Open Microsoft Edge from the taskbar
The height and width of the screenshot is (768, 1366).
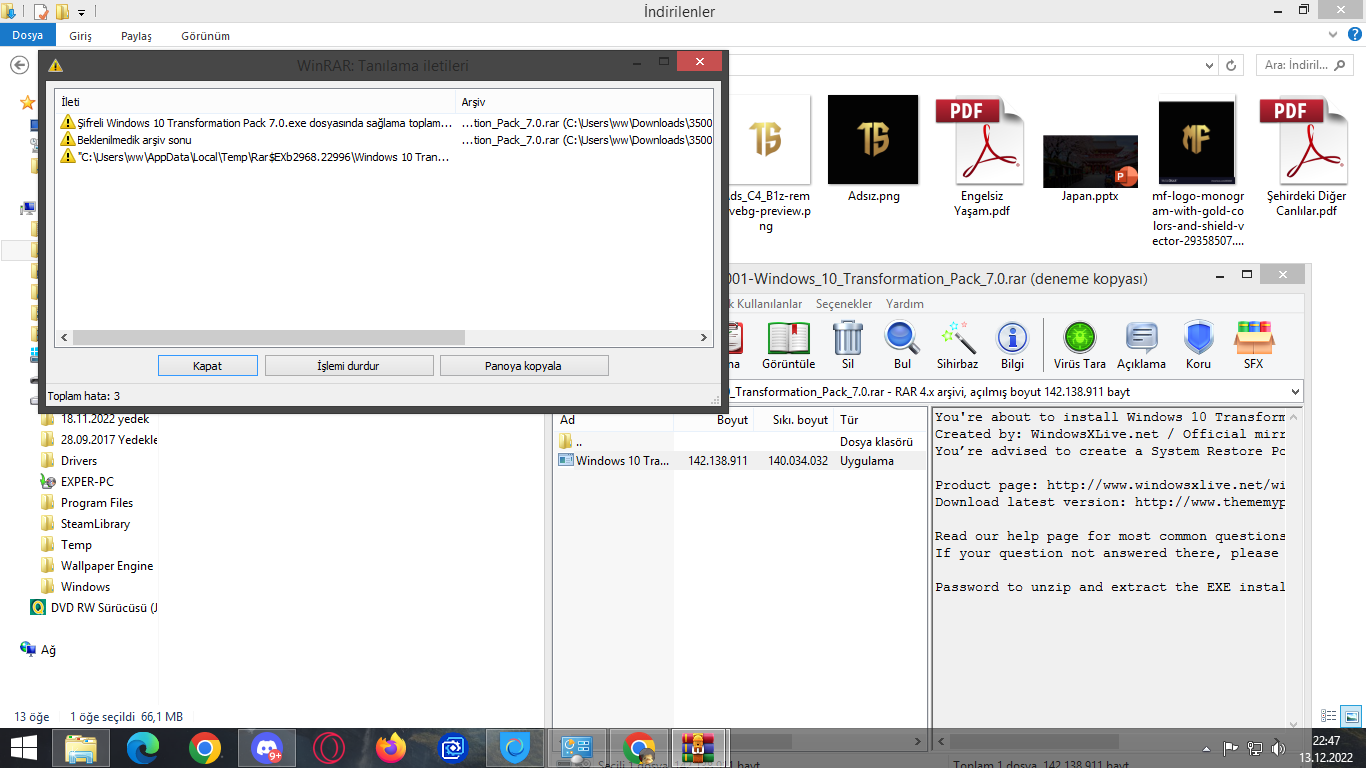pos(143,748)
